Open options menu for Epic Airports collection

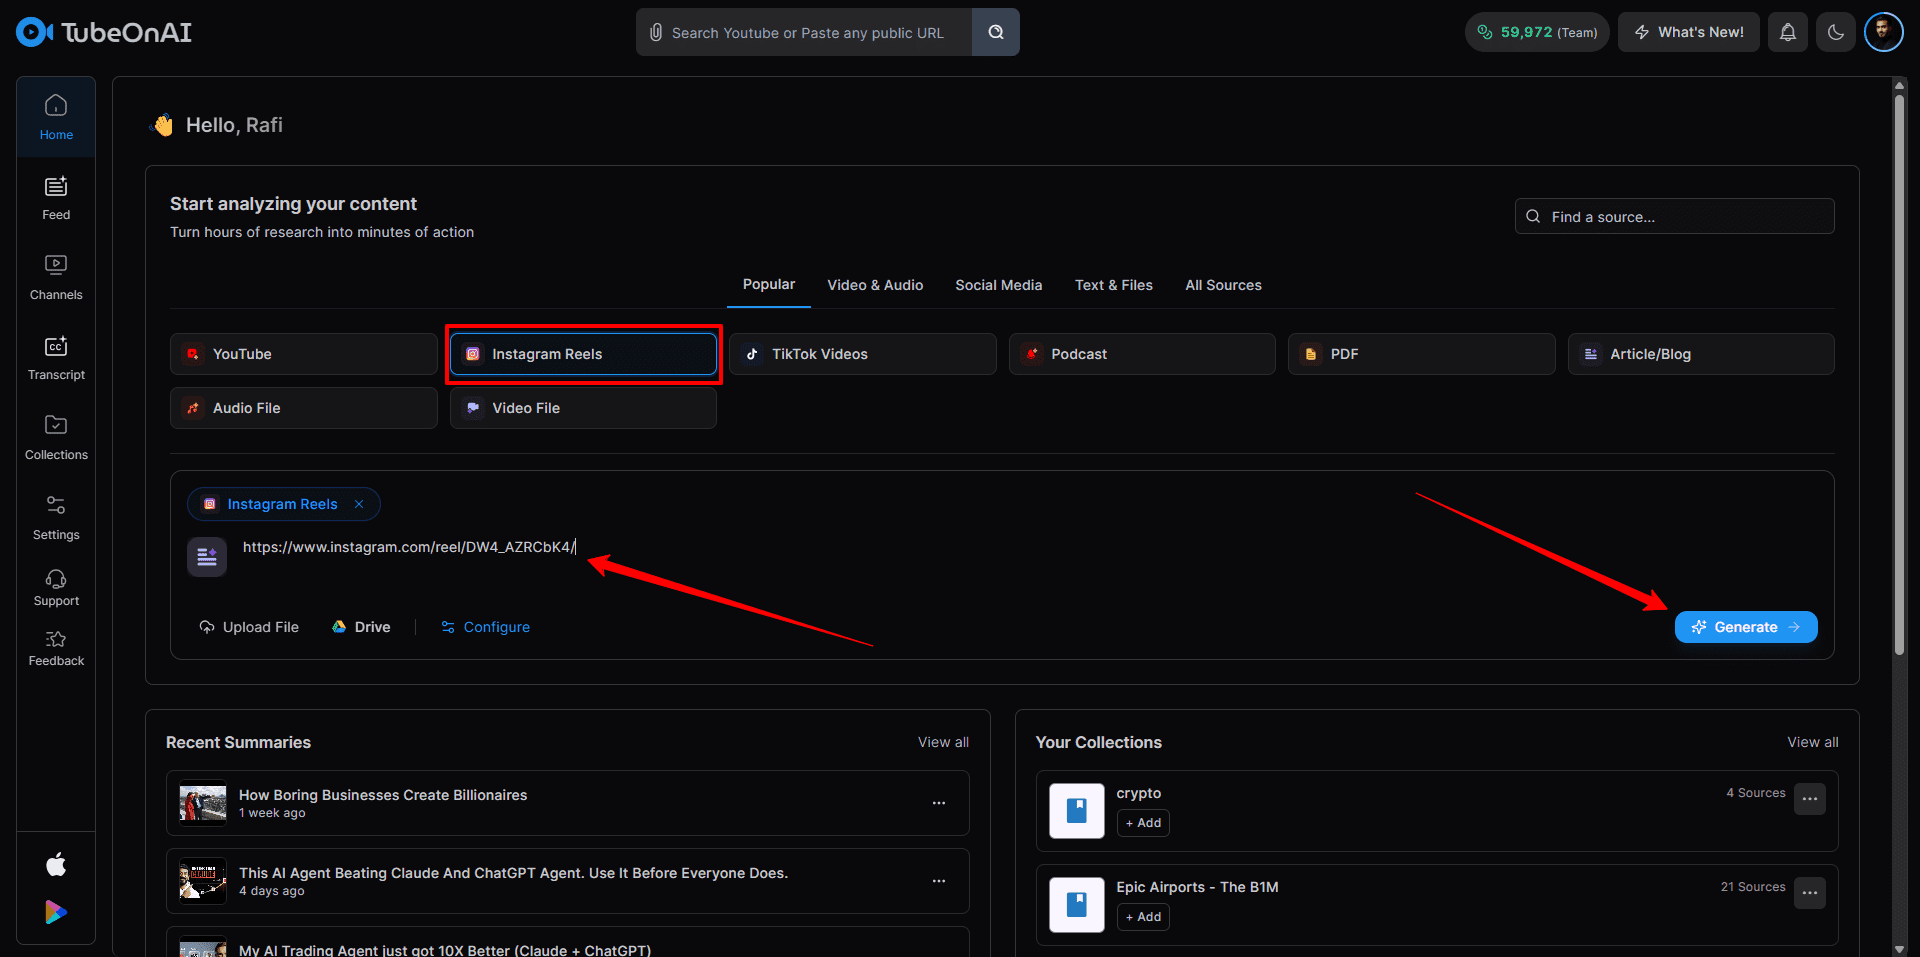(1810, 893)
